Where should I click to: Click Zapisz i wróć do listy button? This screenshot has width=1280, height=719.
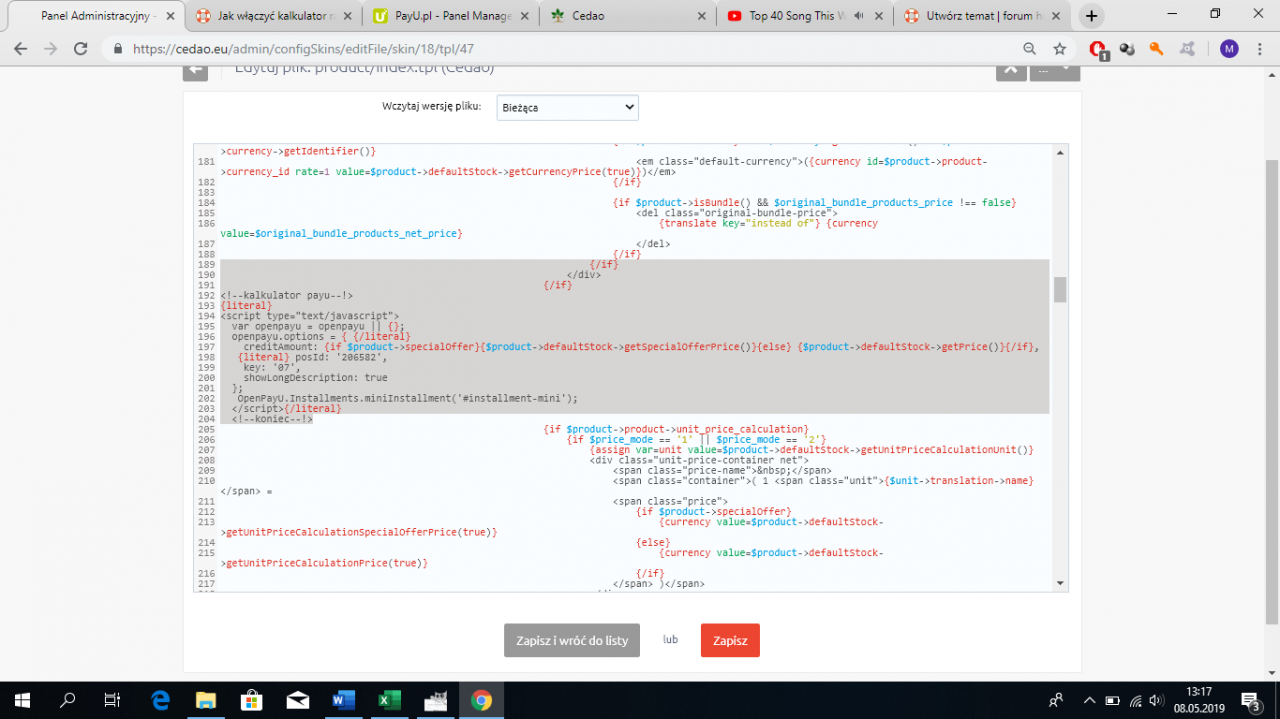point(572,641)
